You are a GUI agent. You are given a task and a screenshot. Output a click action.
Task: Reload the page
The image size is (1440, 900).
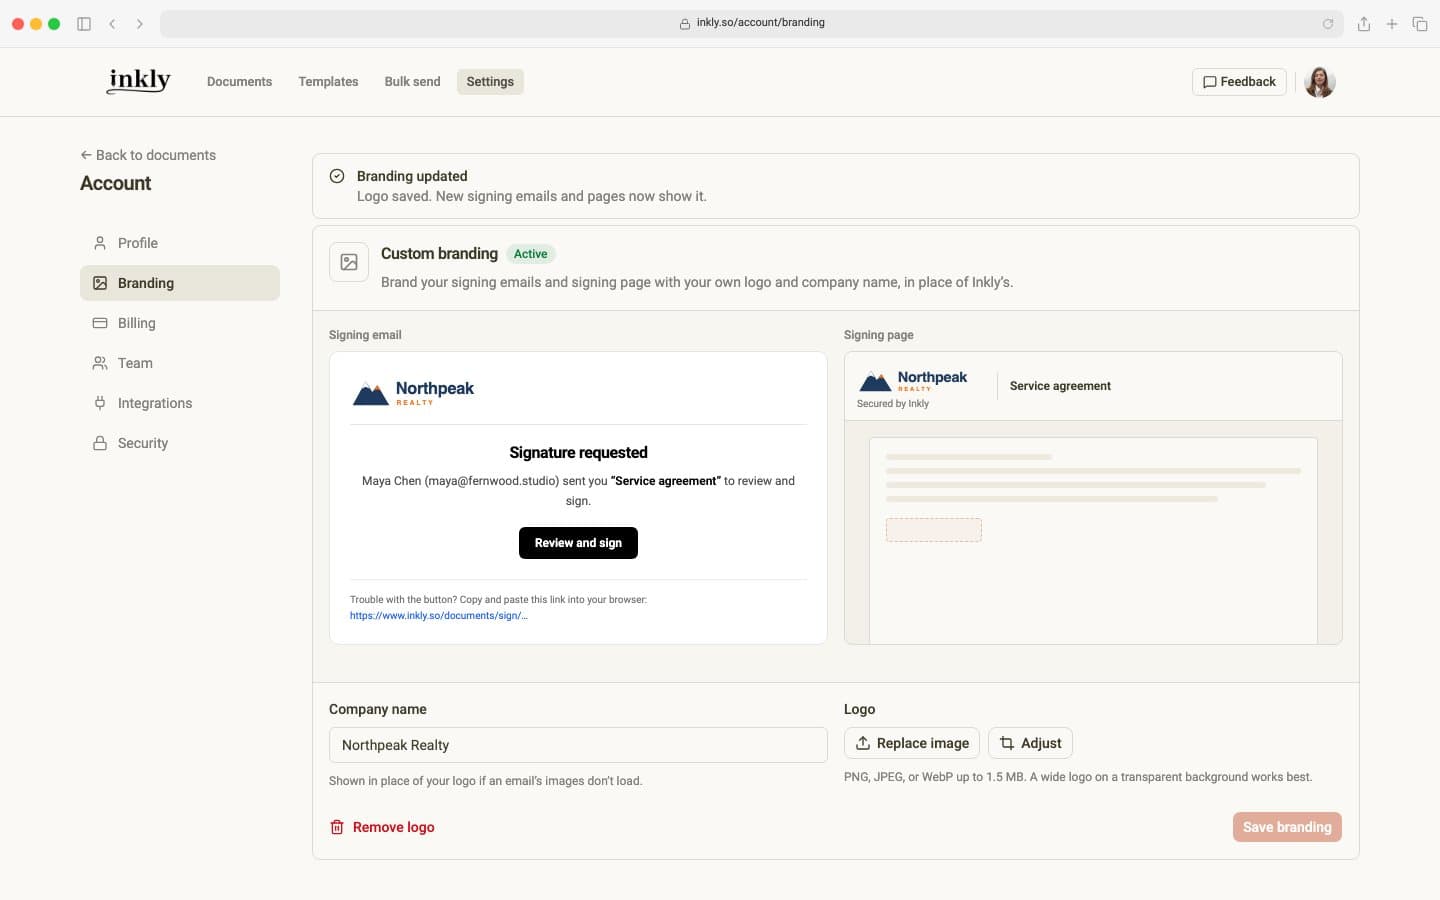pos(1328,24)
